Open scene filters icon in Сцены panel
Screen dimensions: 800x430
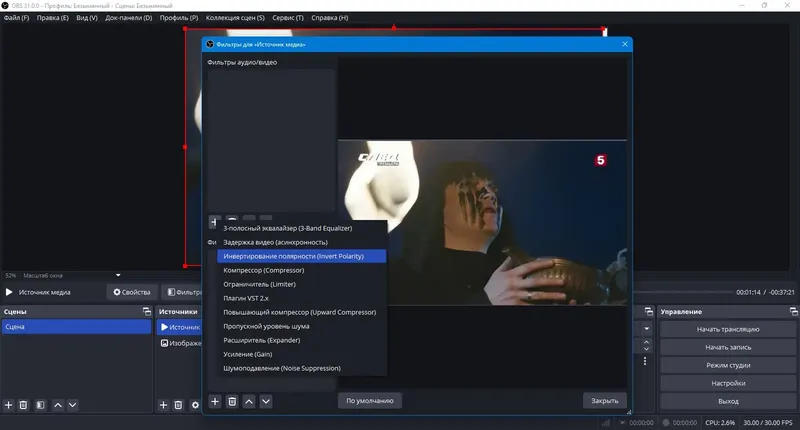[40, 405]
